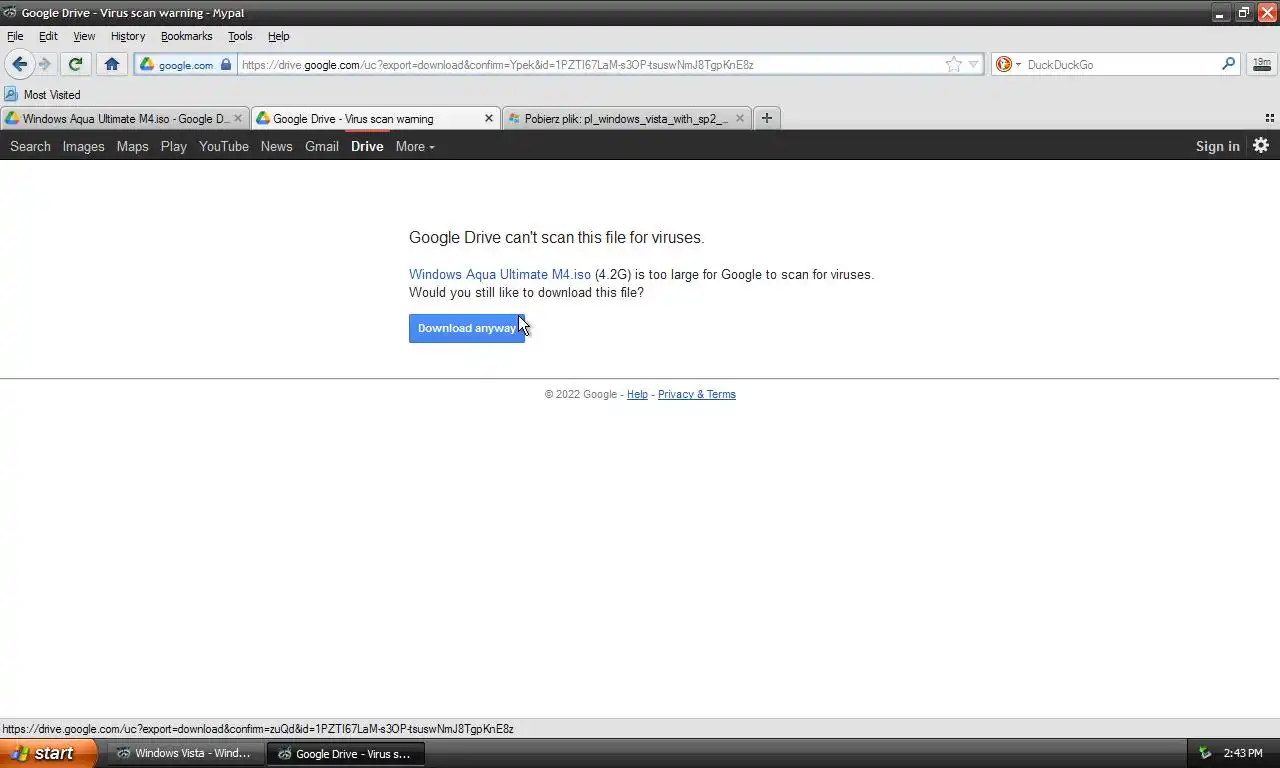Go to Images in the Google bar
This screenshot has height=768, width=1280.
(x=83, y=146)
